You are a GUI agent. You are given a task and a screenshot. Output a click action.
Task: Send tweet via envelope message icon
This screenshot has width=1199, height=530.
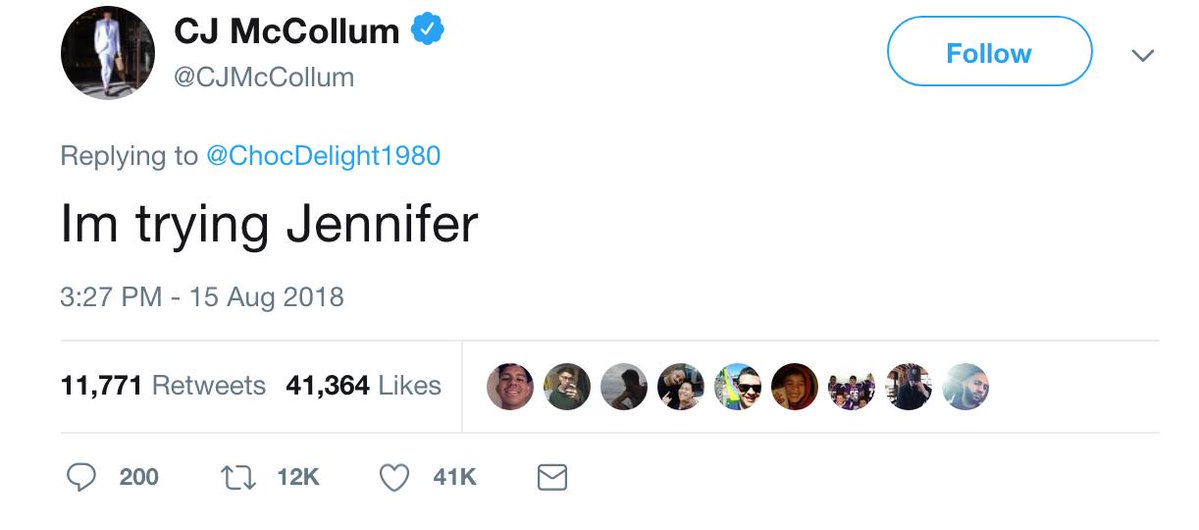click(552, 478)
